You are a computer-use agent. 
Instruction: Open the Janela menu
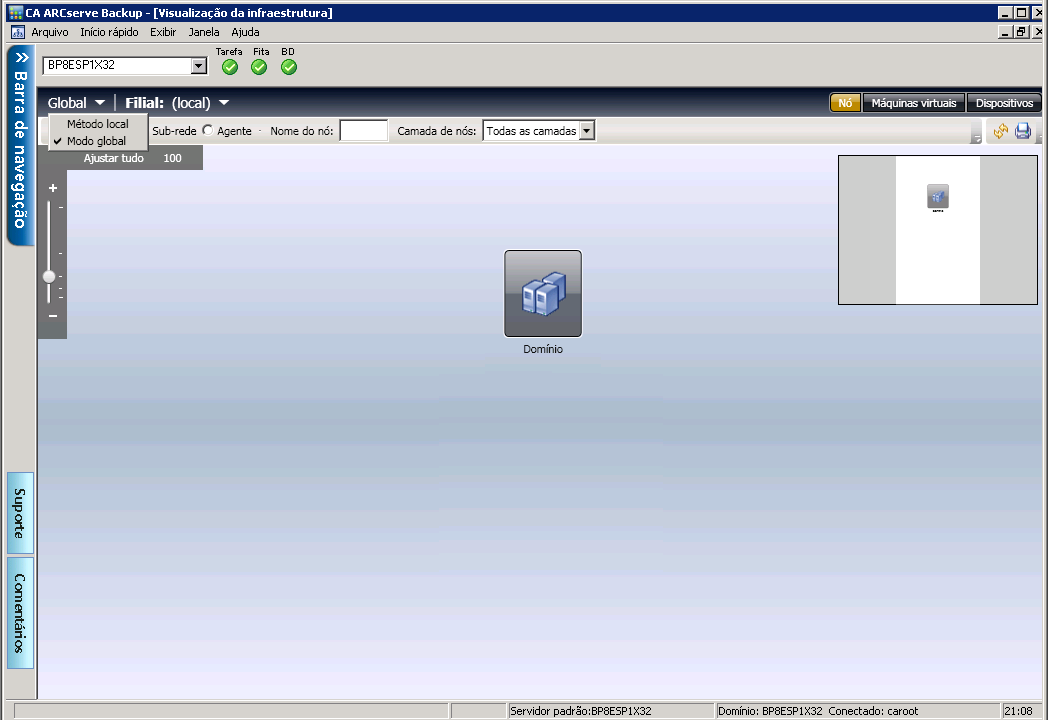click(204, 32)
